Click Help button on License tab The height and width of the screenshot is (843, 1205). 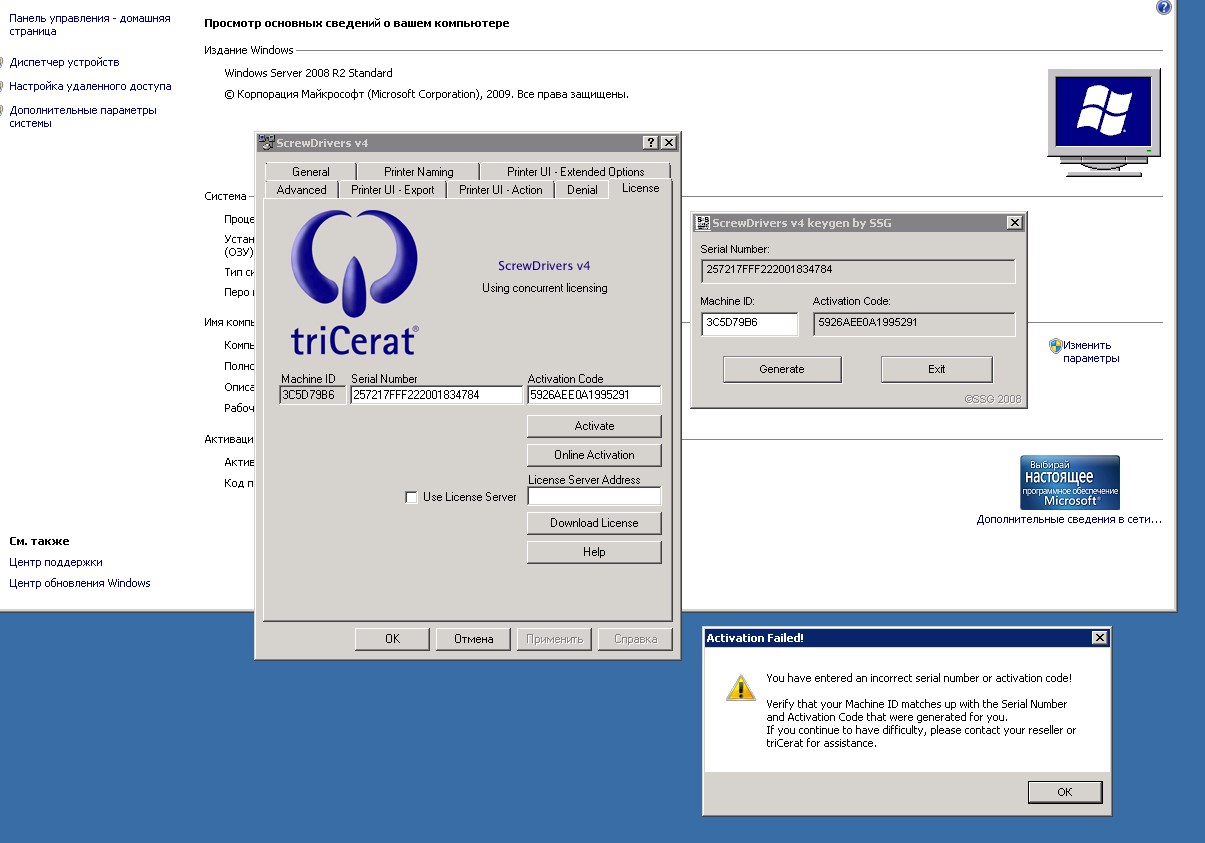coord(594,552)
